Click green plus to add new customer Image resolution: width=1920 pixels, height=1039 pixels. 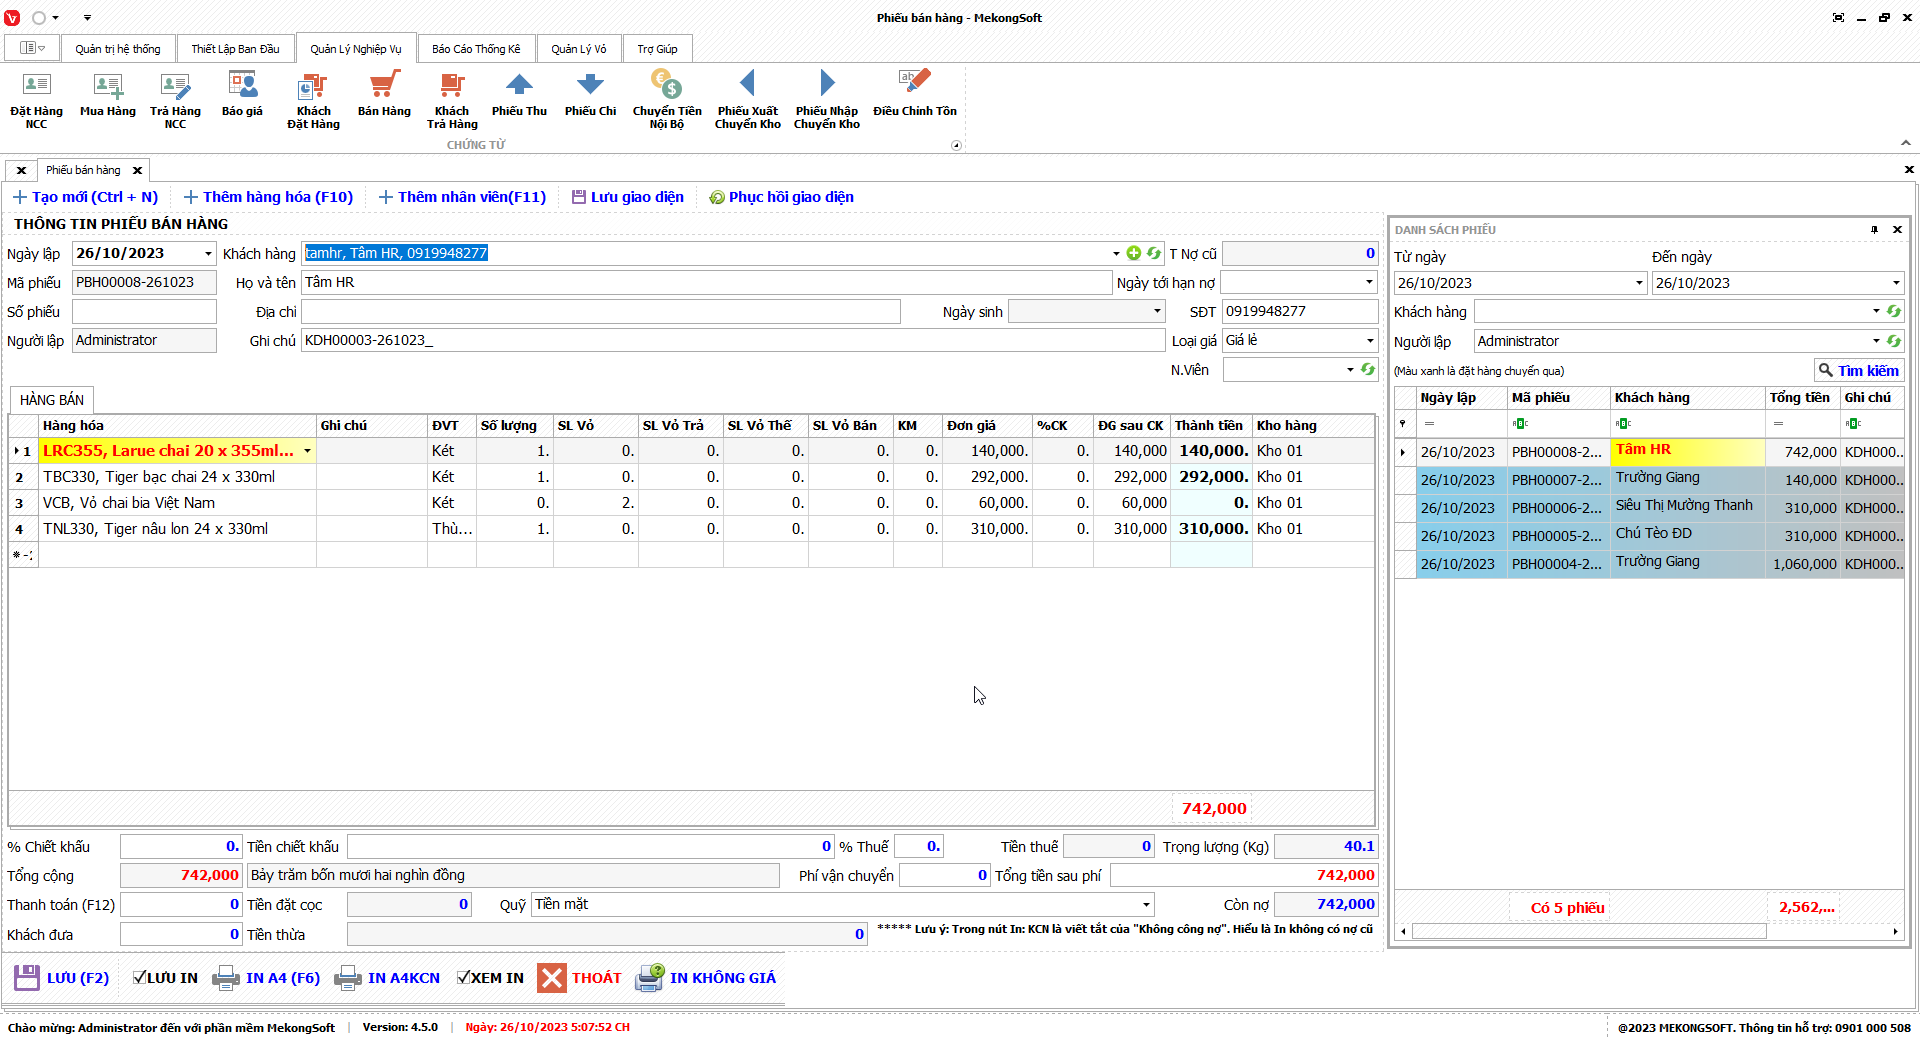(1133, 254)
